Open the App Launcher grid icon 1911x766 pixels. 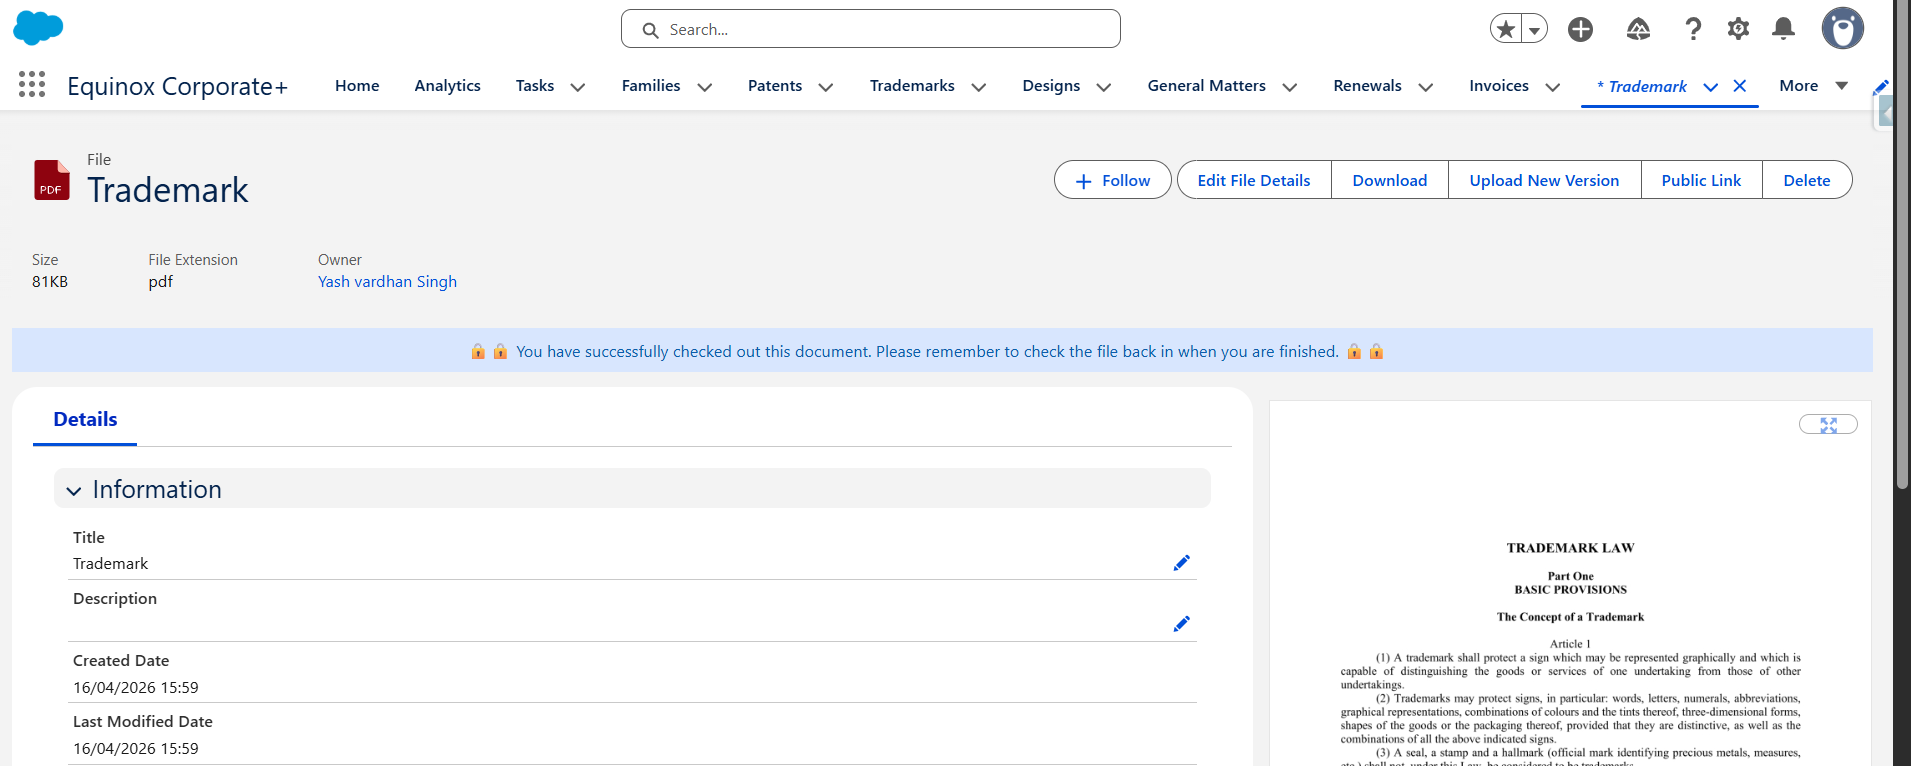click(32, 85)
